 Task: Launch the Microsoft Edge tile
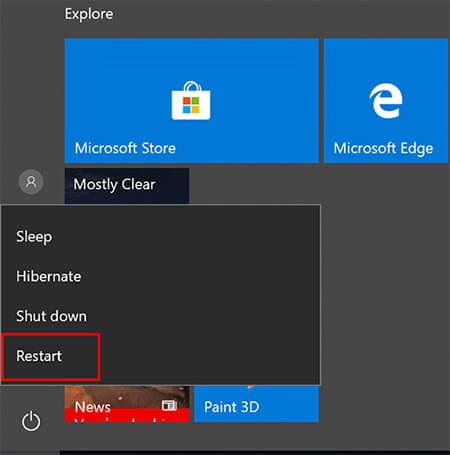pos(386,101)
